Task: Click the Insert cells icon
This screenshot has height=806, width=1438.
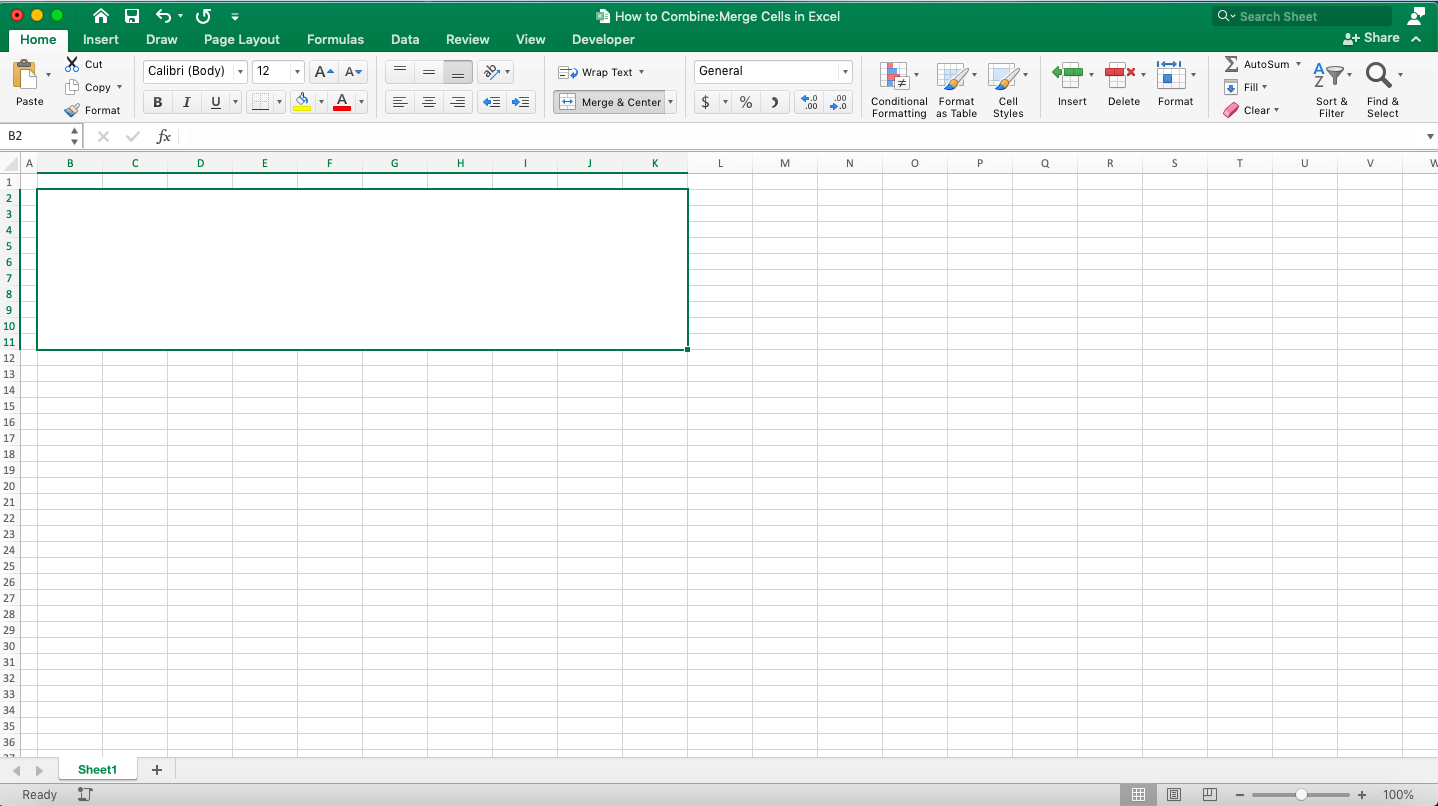Action: point(1068,74)
